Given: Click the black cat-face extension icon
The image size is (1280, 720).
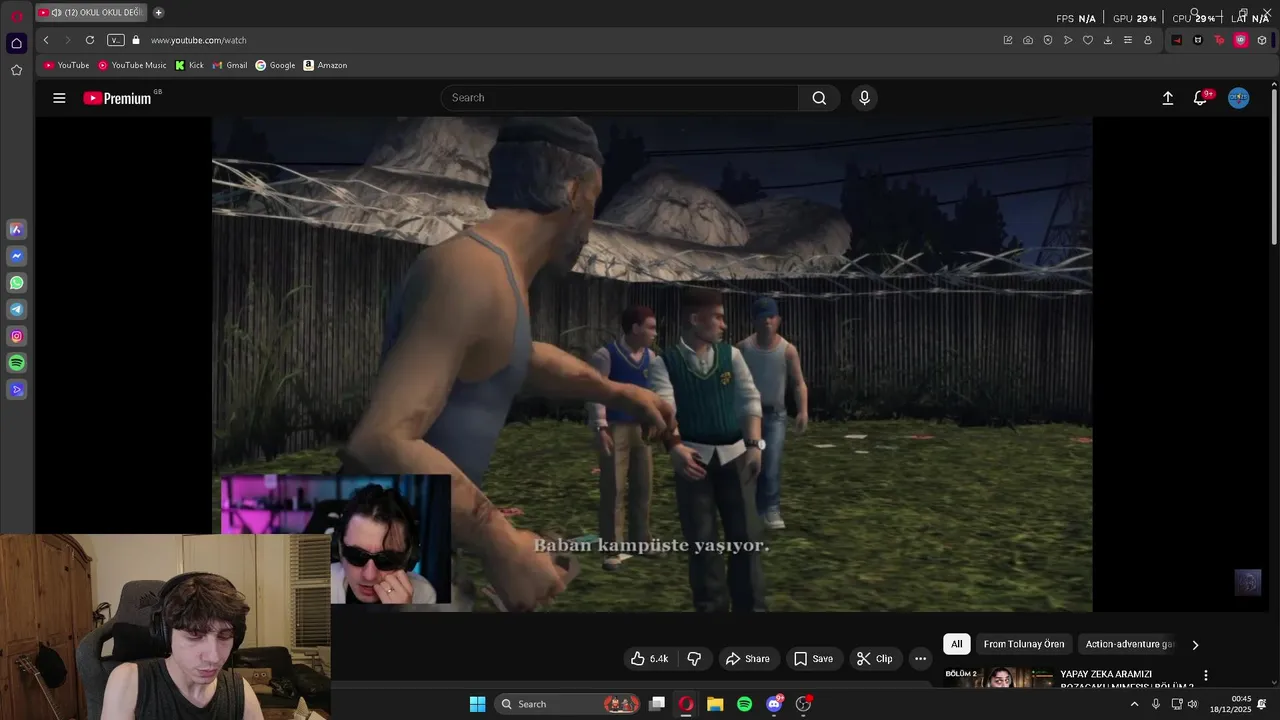Looking at the screenshot, I should tap(1198, 40).
